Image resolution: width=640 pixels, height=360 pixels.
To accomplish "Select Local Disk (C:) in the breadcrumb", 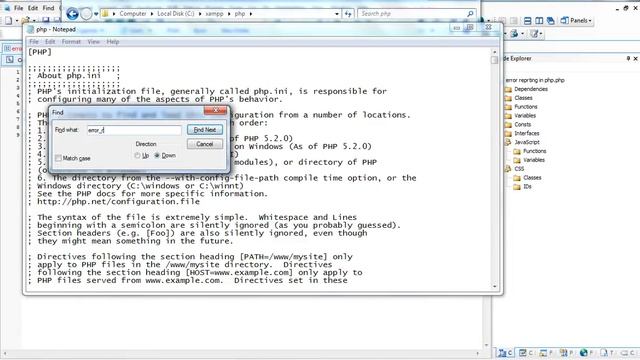I will click(176, 14).
